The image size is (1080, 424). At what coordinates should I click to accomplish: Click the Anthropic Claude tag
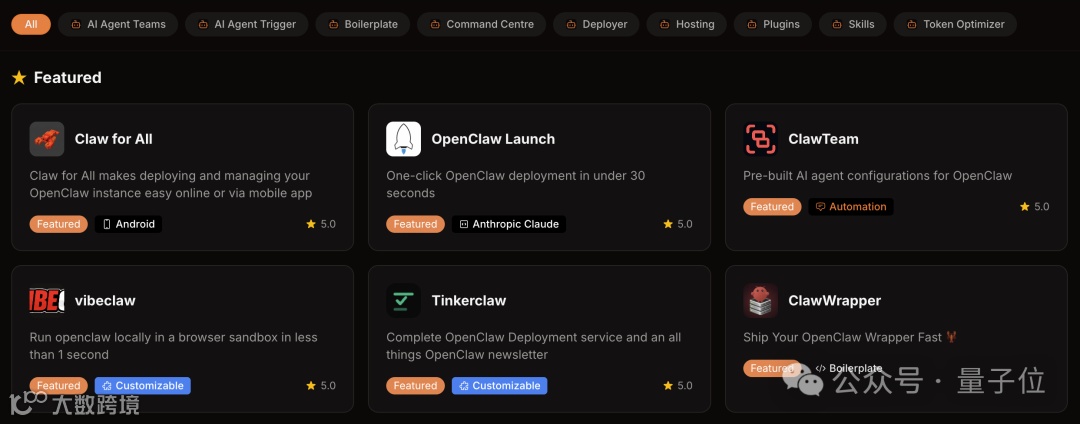(x=509, y=224)
